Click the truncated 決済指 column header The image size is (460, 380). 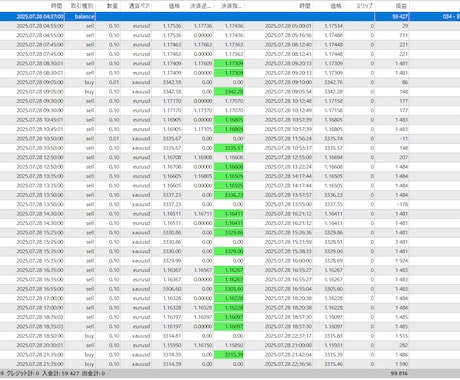(x=231, y=6)
